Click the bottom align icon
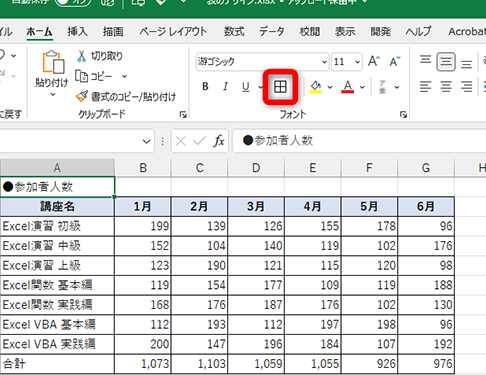Screen dimensions: 486x375 pyautogui.click(x=466, y=64)
